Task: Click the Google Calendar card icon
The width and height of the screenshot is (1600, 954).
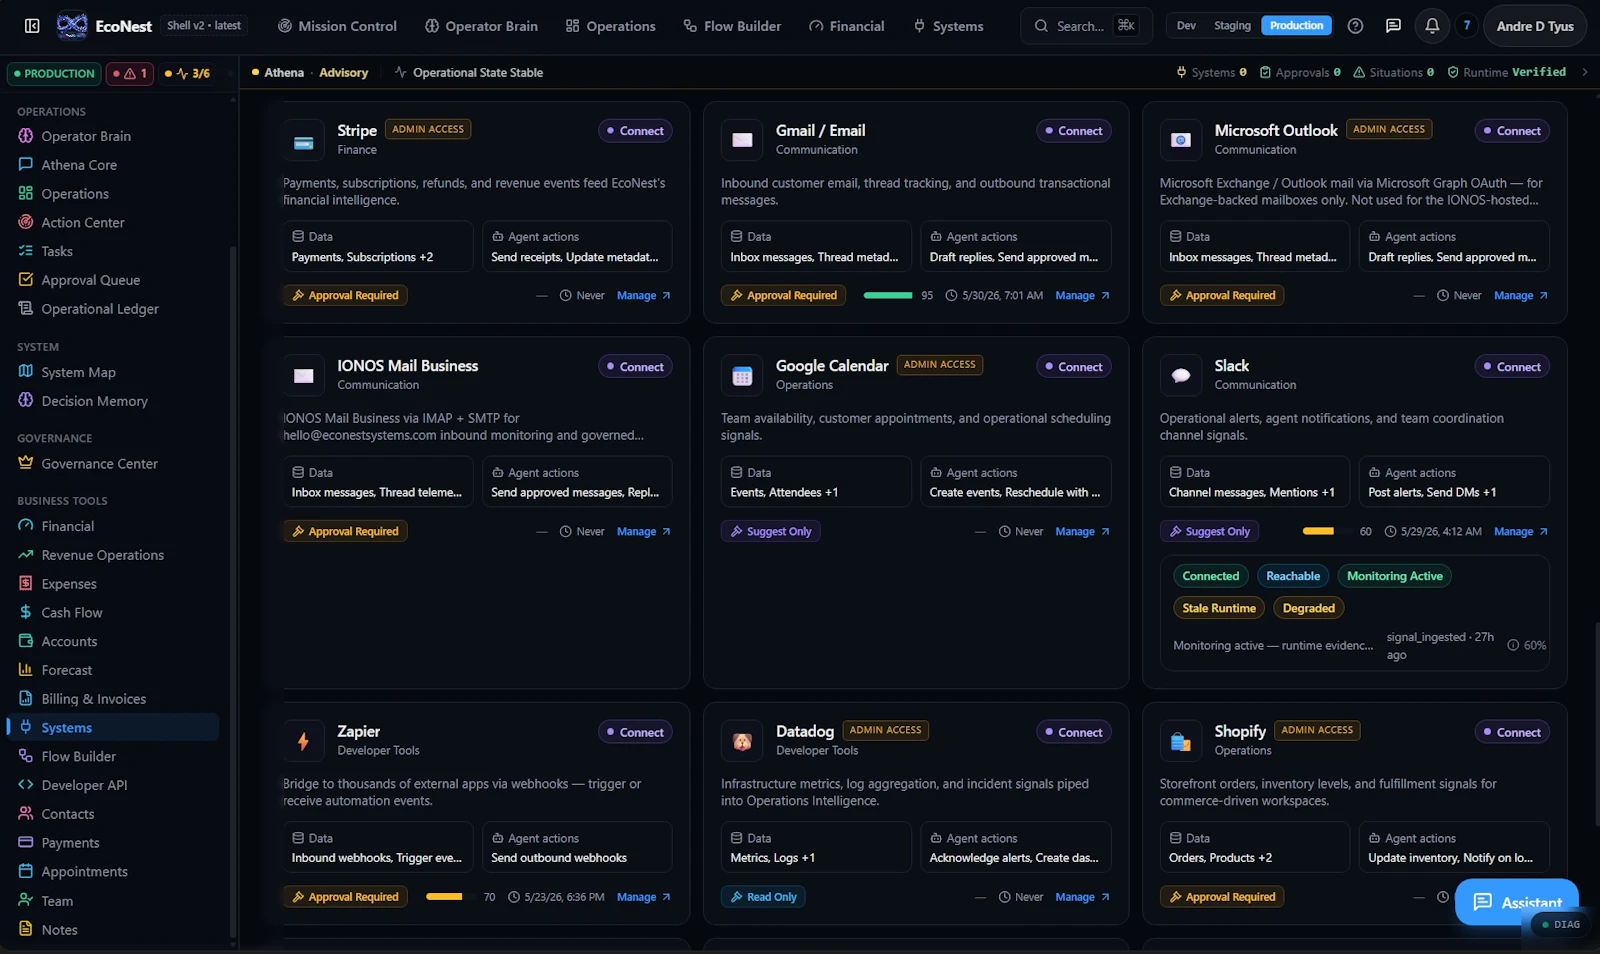Action: tap(742, 377)
